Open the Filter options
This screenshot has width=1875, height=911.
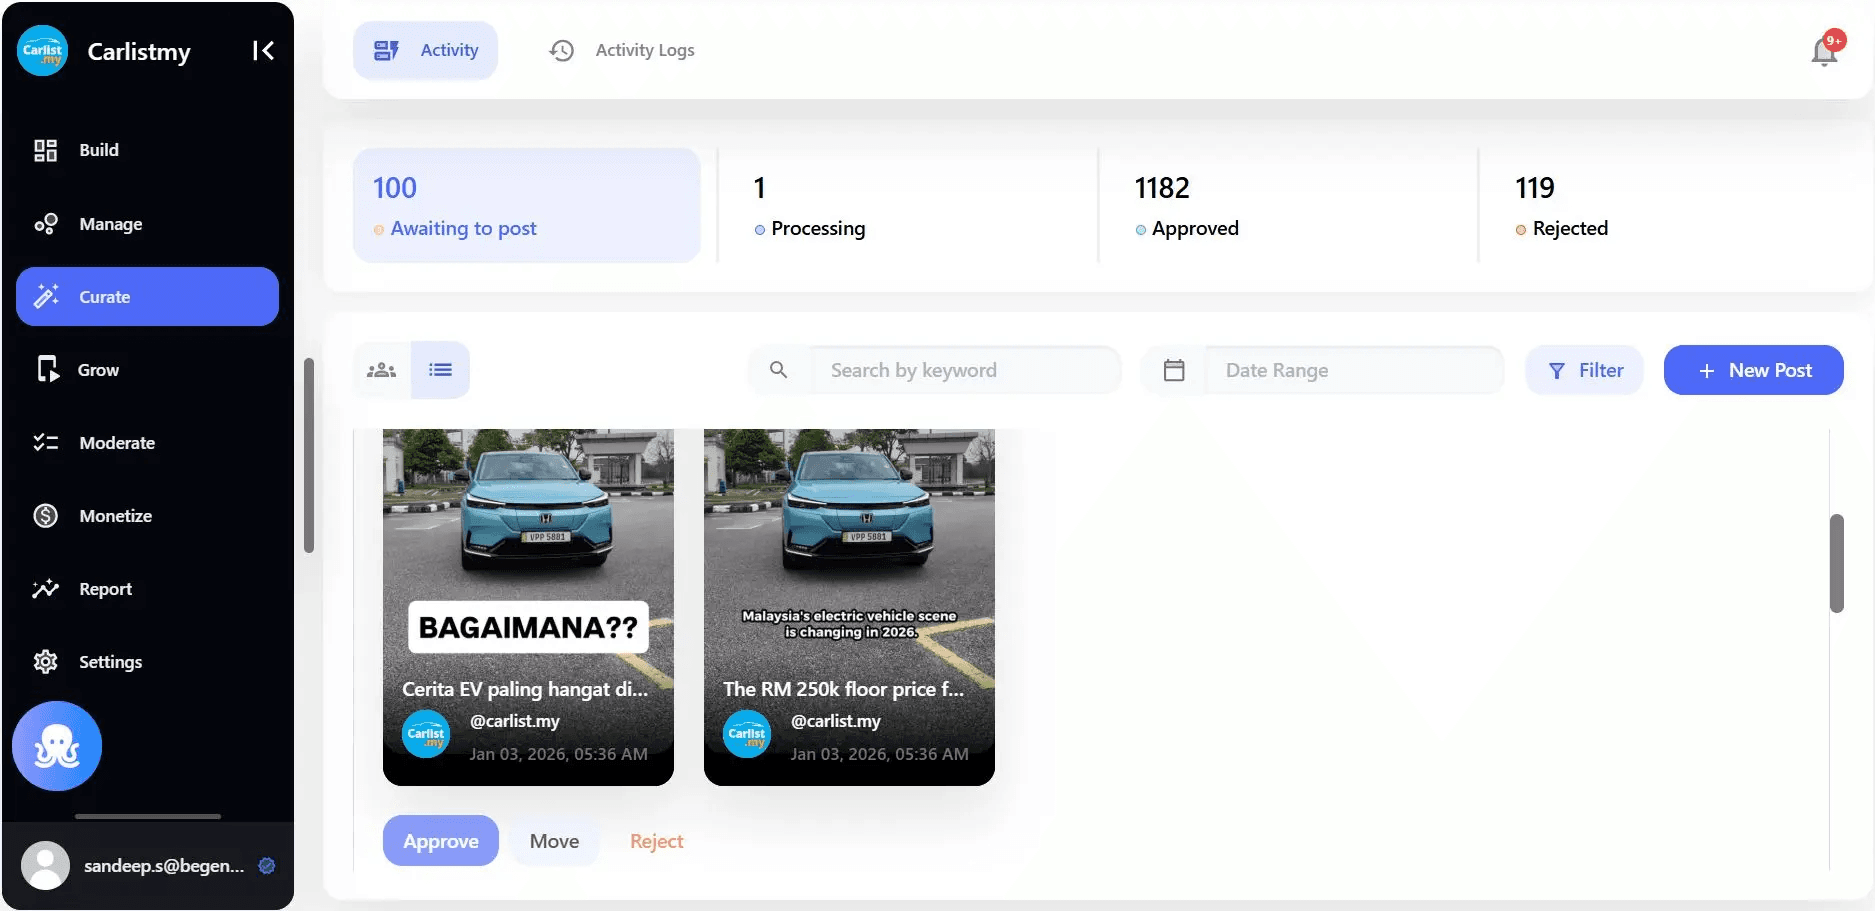pos(1584,370)
